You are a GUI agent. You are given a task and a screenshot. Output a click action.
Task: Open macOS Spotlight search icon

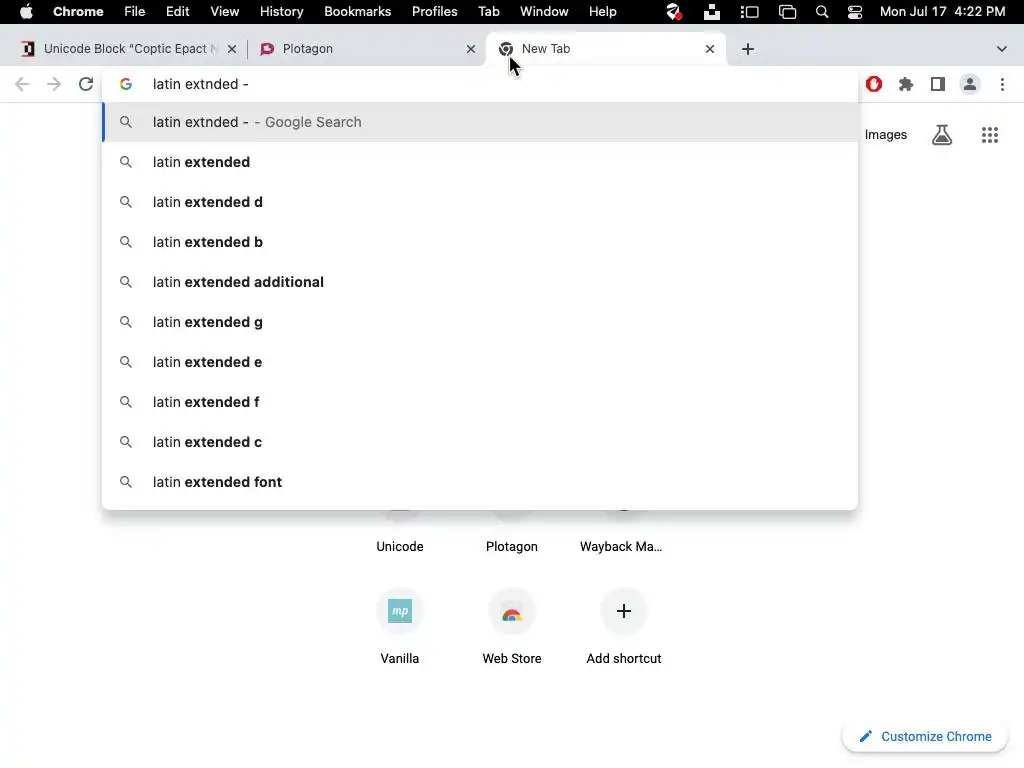pos(822,12)
